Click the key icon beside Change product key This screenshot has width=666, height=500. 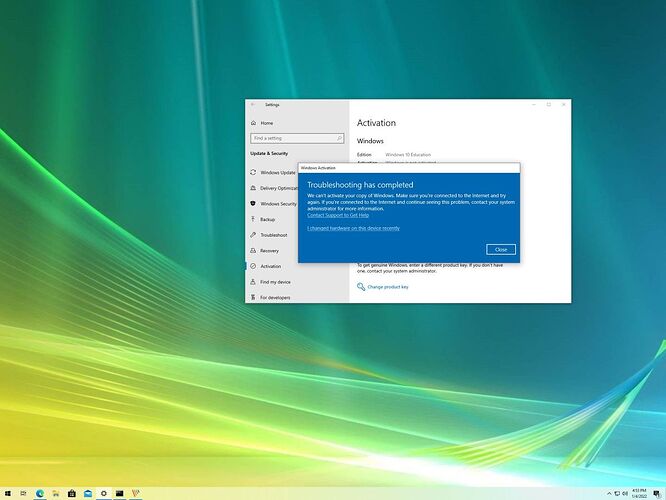coord(361,287)
